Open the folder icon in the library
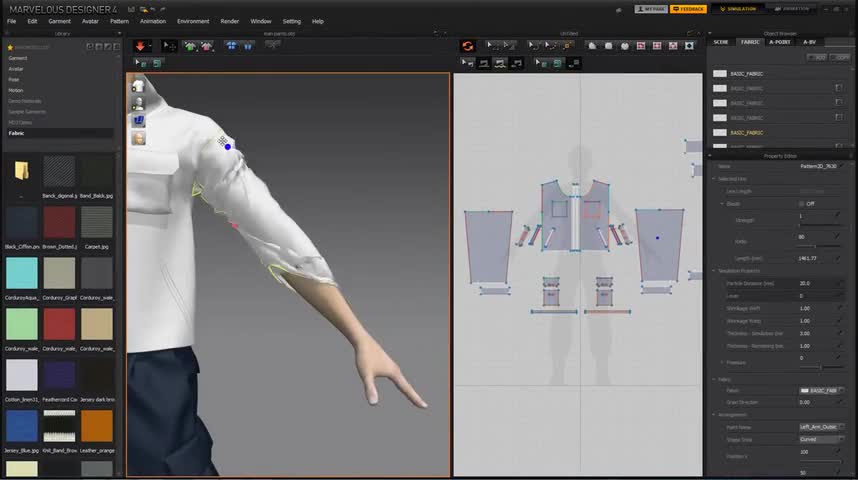This screenshot has height=480, width=858. pos(21,171)
